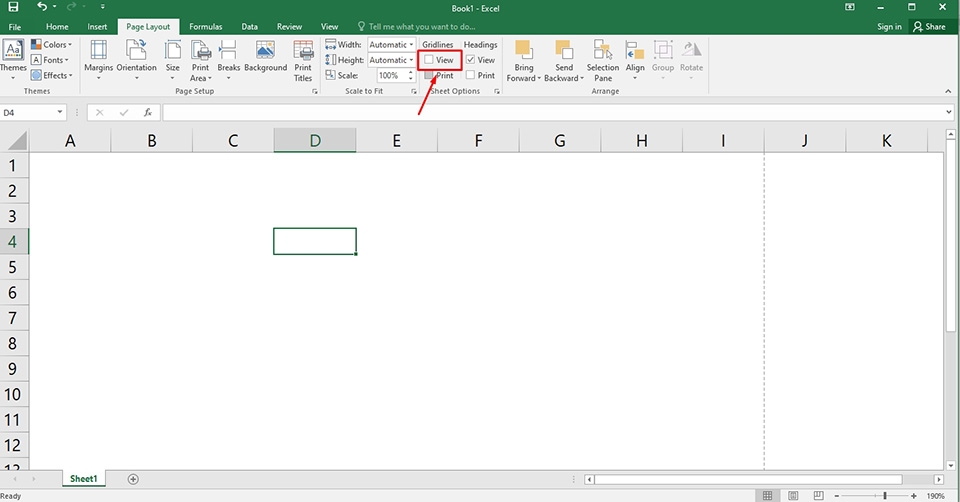The width and height of the screenshot is (960, 502).
Task: Add a new sheet
Action: (x=133, y=479)
